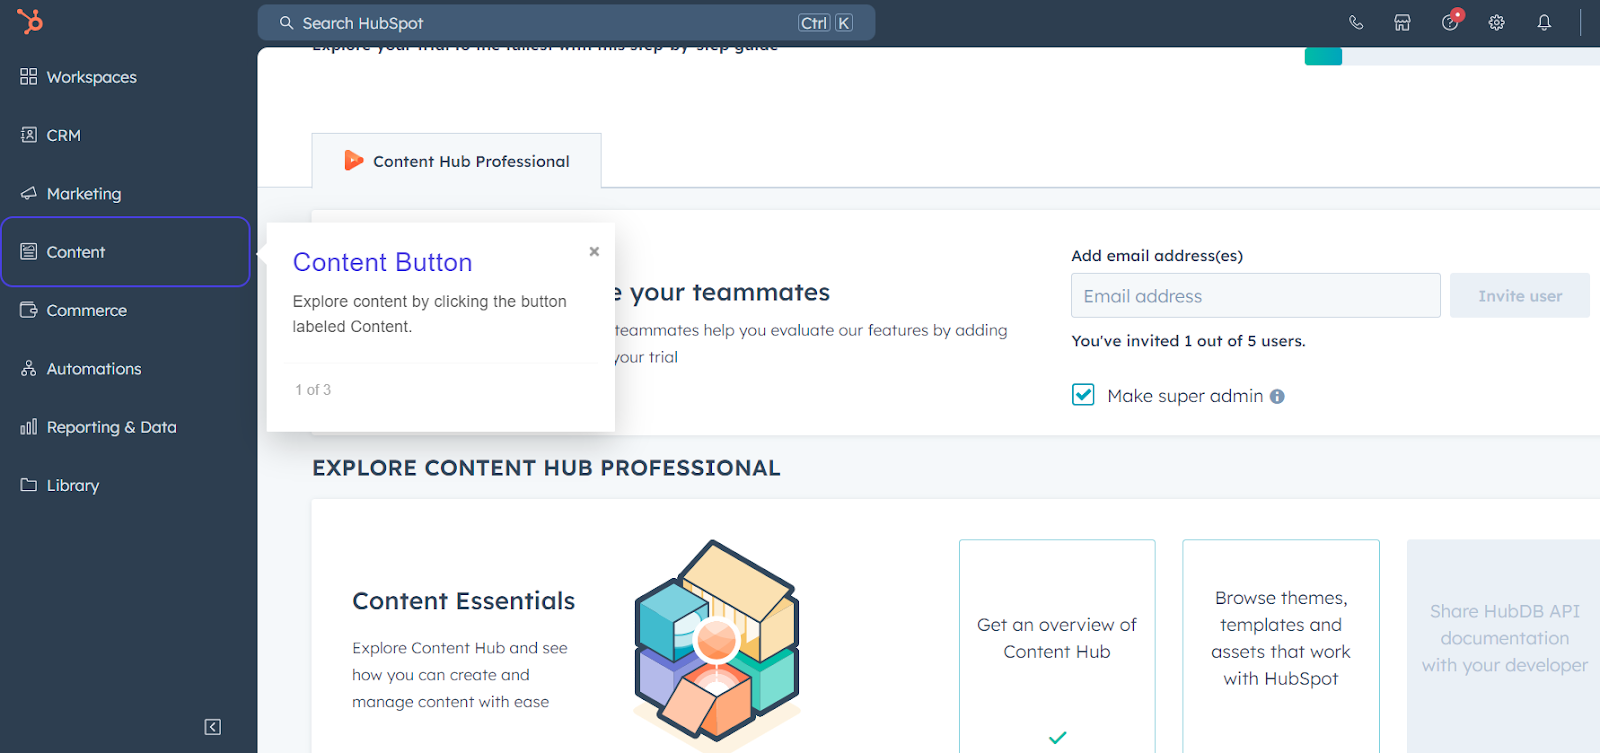Click the "1 of 3" step indicator
This screenshot has height=753, width=1600.
313,390
